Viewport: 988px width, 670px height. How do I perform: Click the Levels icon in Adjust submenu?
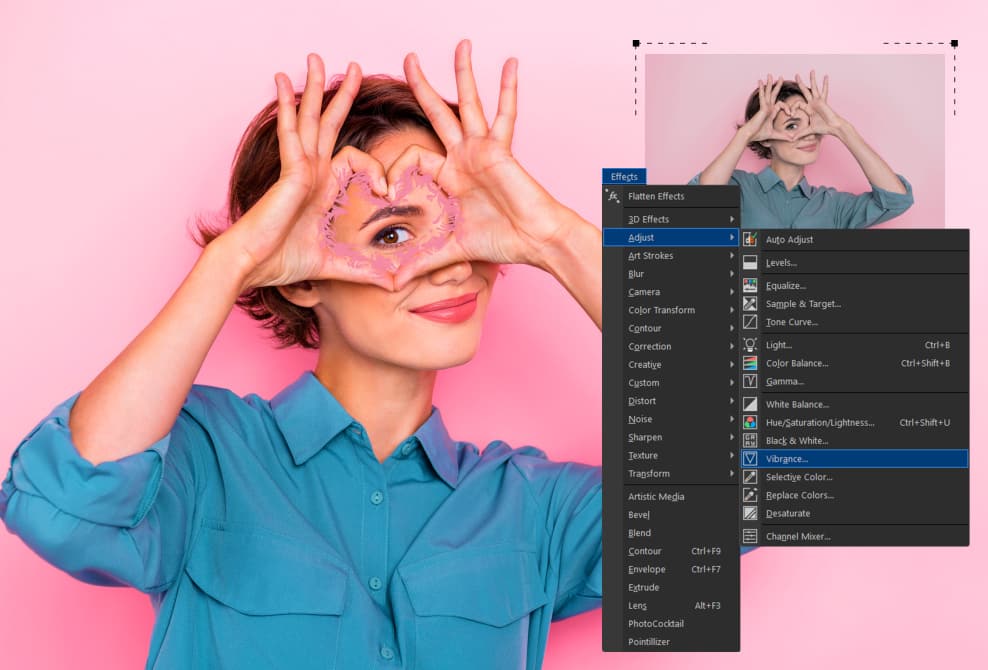coord(750,263)
